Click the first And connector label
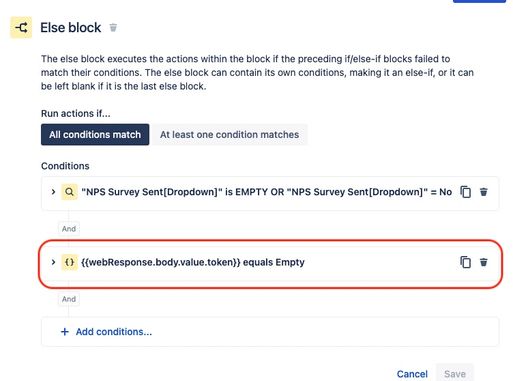 [69, 229]
